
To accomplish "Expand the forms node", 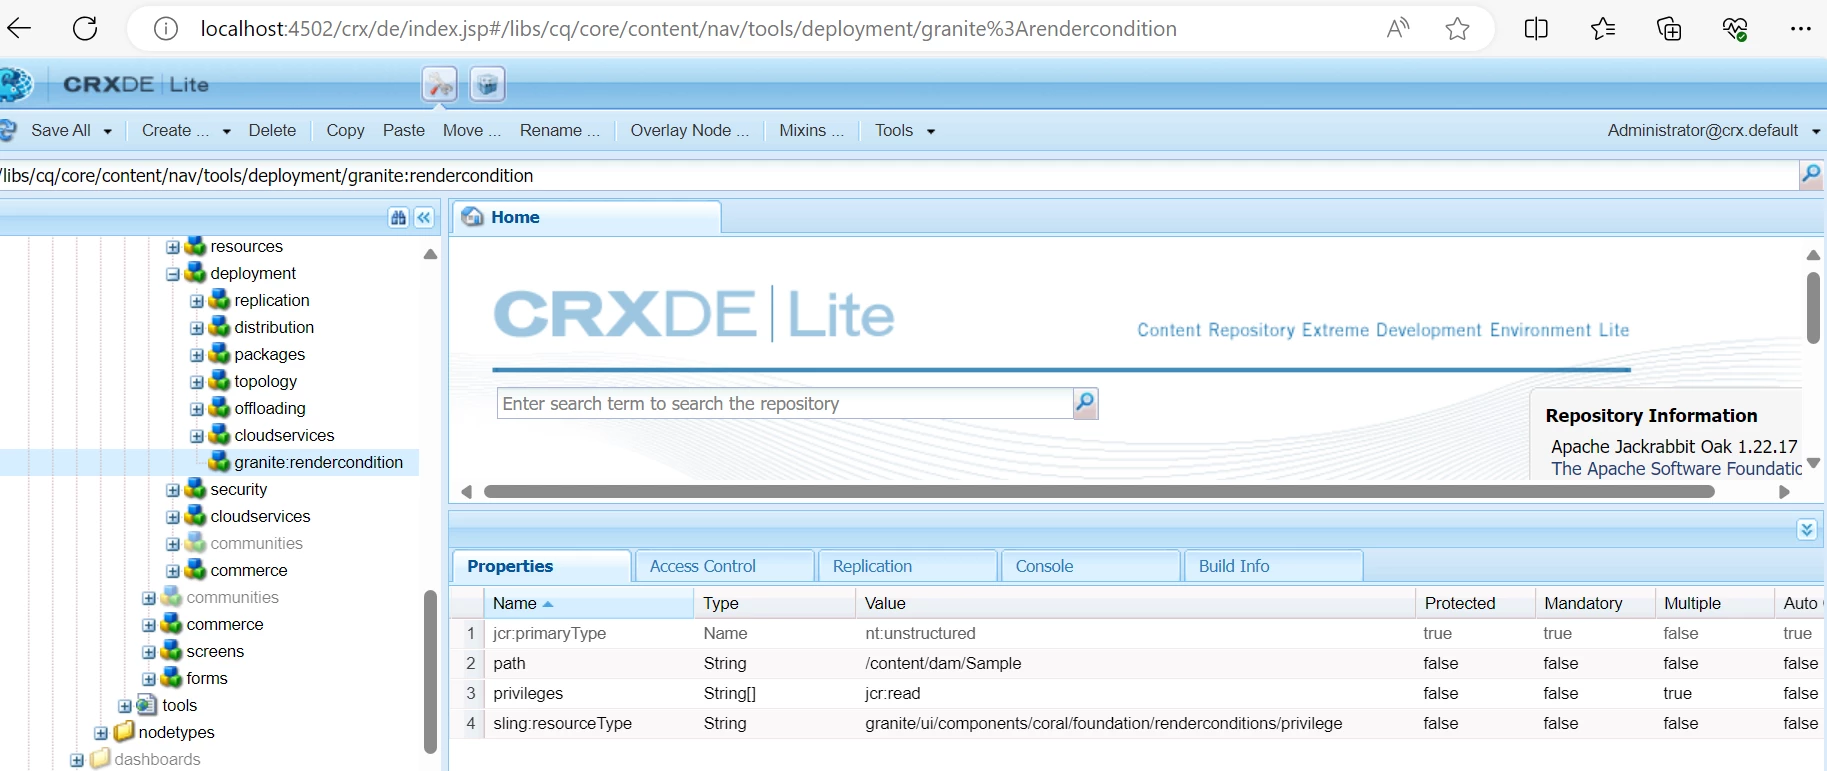I will click(149, 678).
